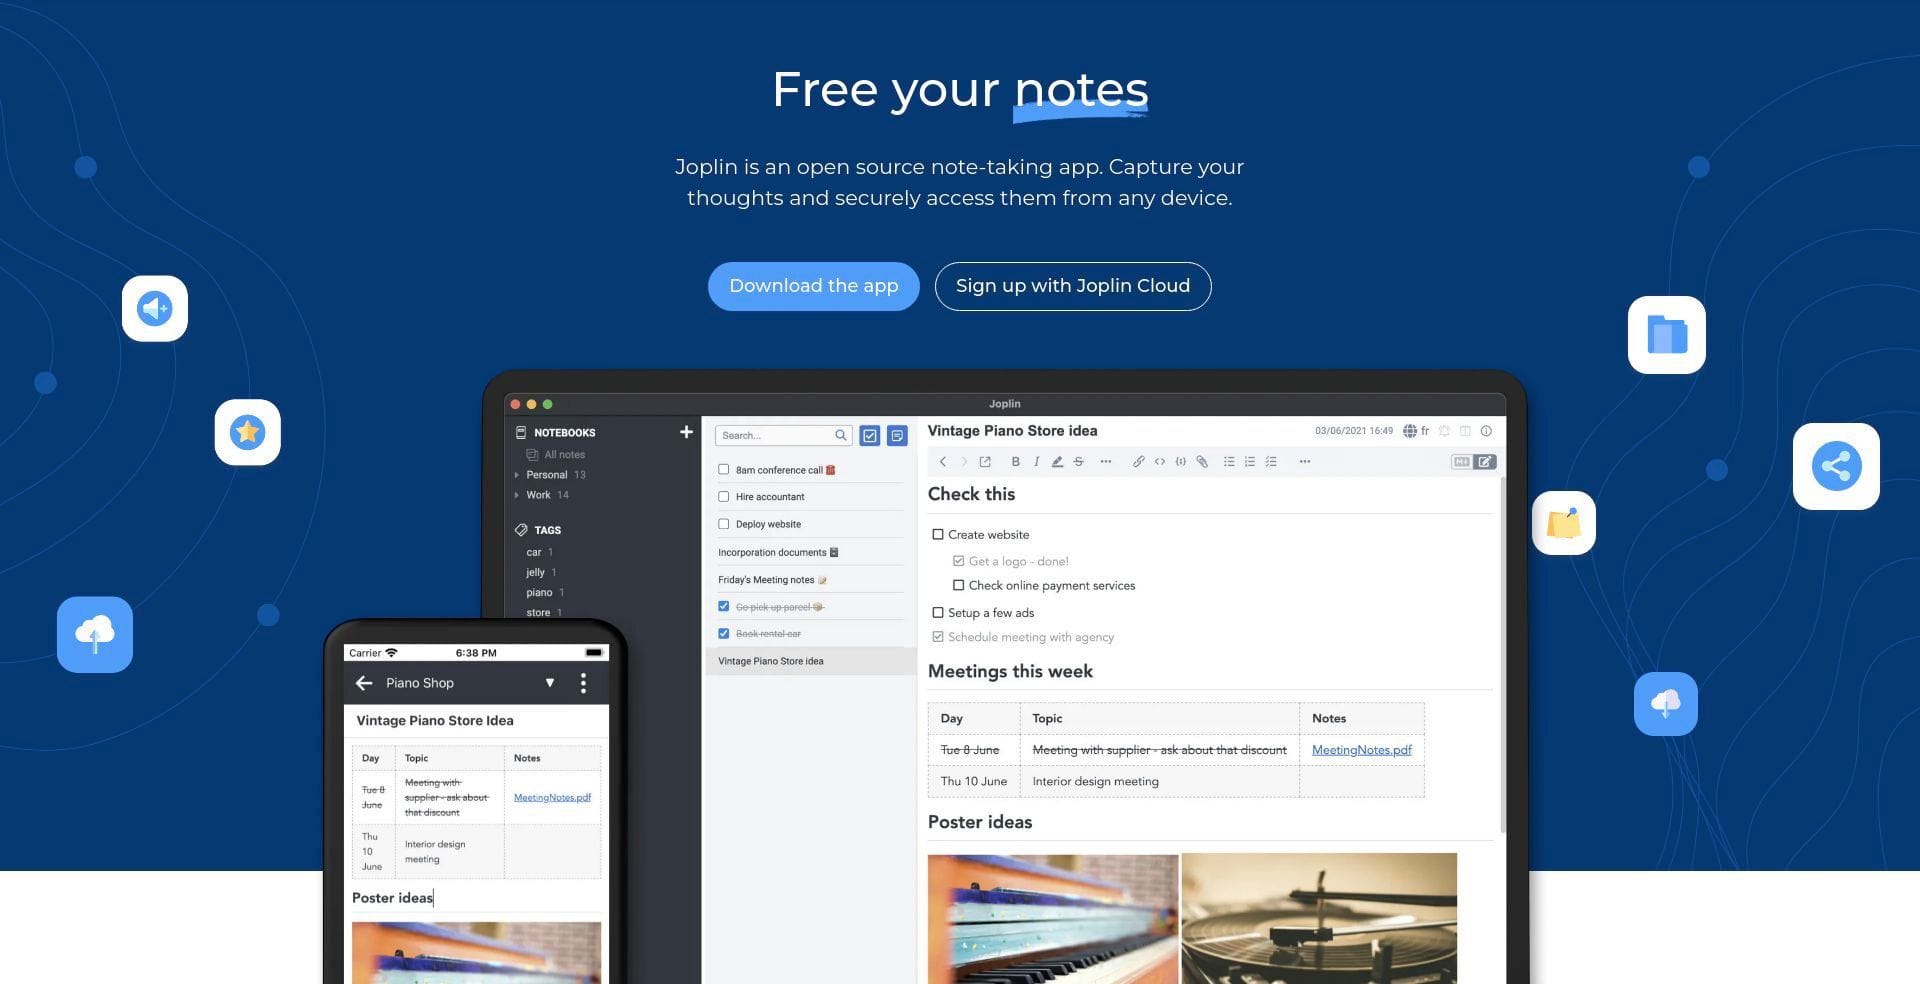The image size is (1920, 984).
Task: Set an alarm with the bell icon
Action: tap(1444, 431)
